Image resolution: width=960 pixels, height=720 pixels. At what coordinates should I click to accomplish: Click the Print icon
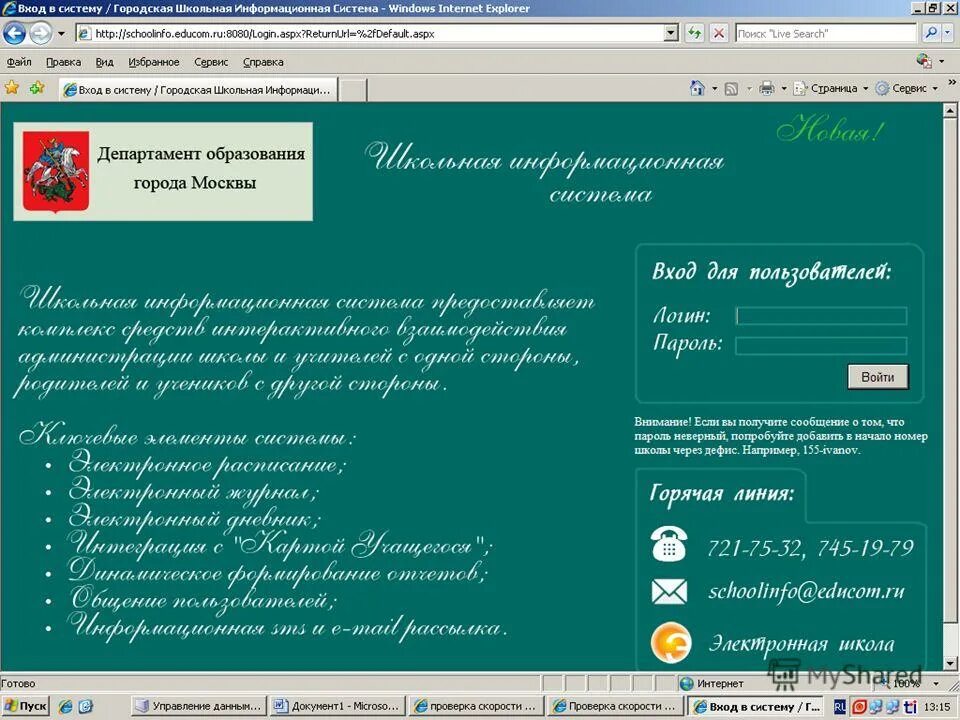pos(767,88)
